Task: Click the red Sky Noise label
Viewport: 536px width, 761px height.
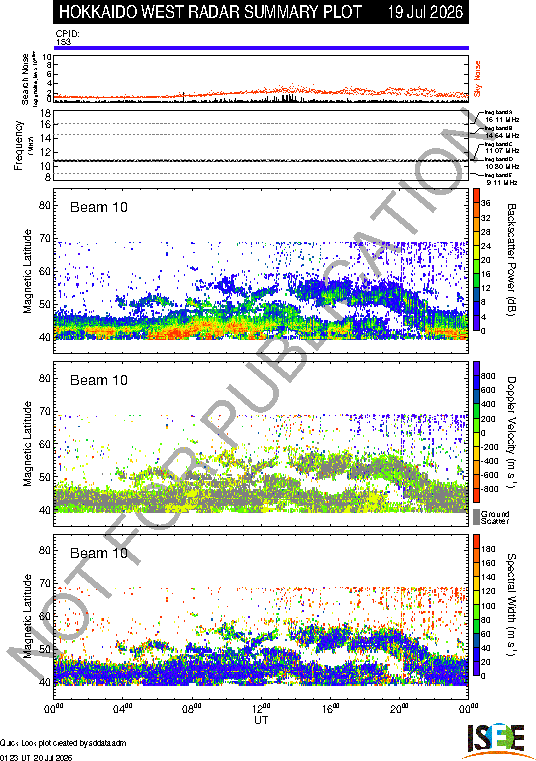Action: click(477, 79)
